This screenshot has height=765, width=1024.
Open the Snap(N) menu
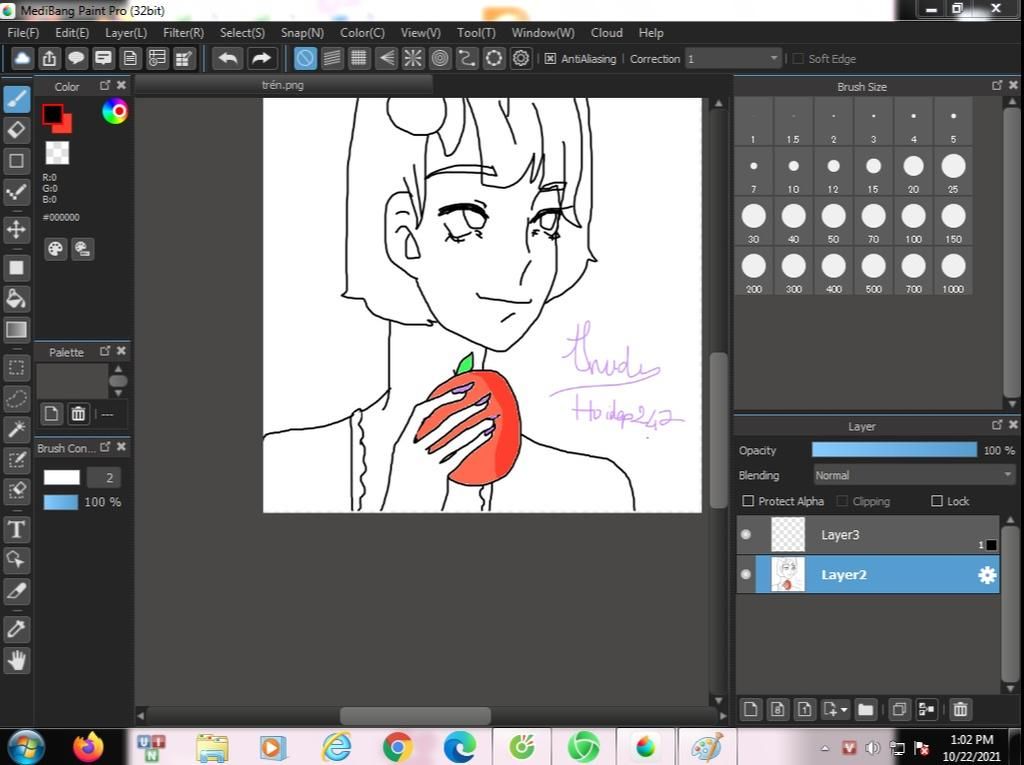(x=302, y=33)
